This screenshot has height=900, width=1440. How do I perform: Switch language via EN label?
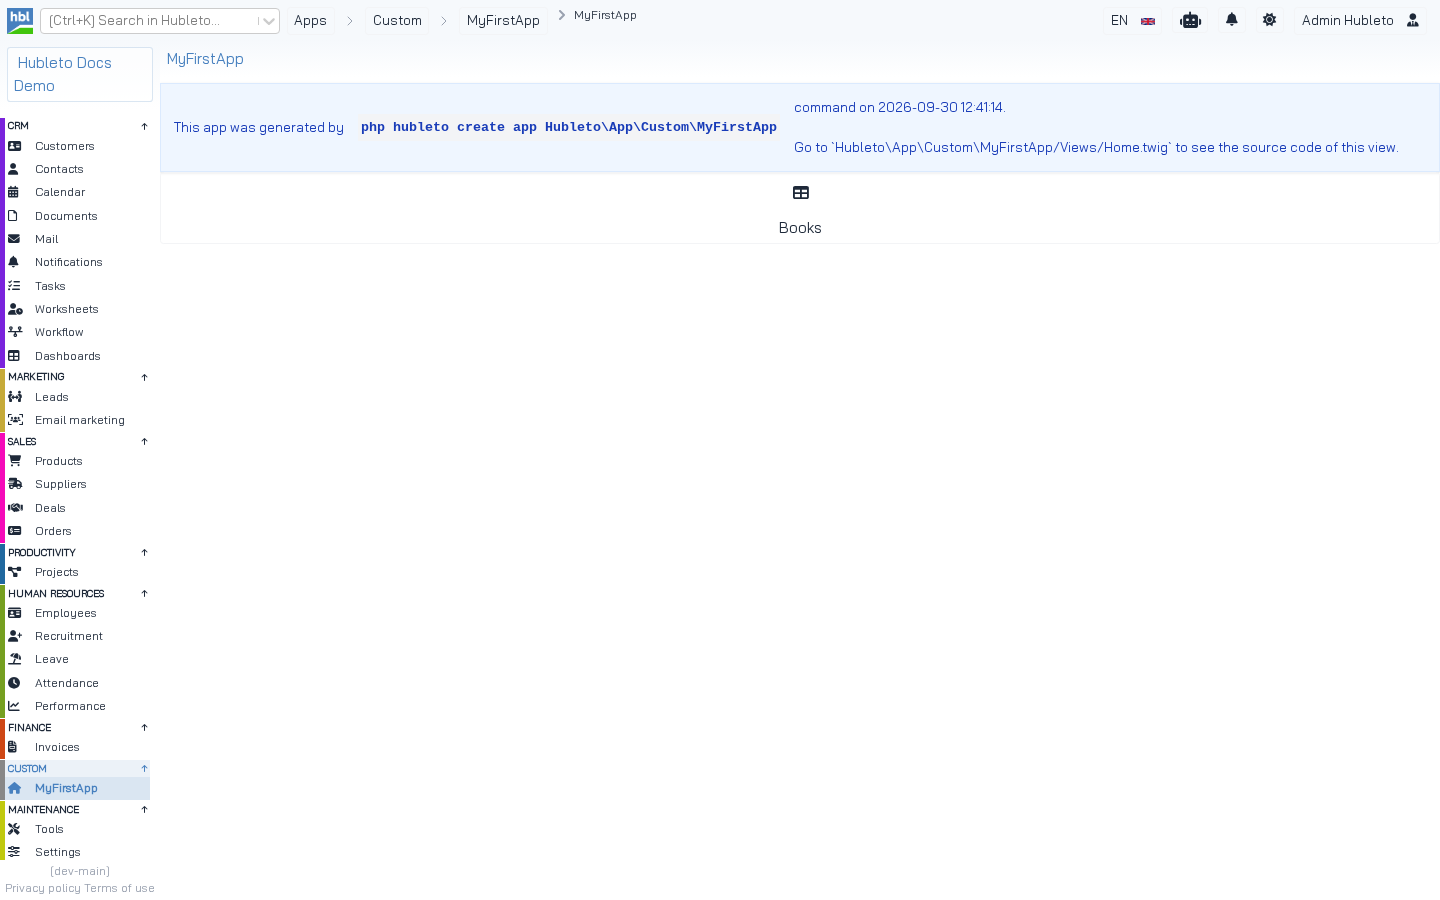(1119, 20)
